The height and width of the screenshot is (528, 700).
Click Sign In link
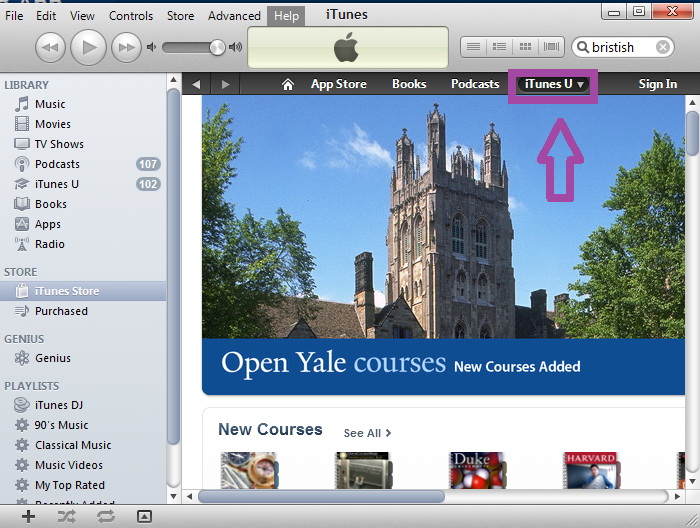pyautogui.click(x=657, y=84)
